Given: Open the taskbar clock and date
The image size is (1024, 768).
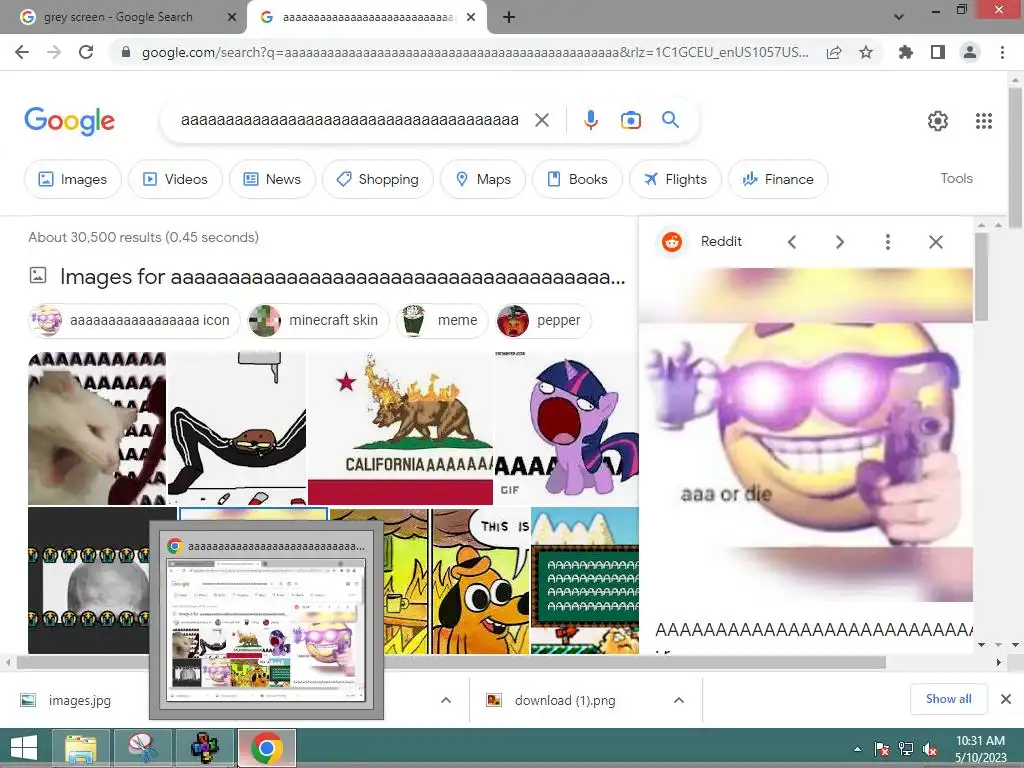Looking at the screenshot, I should [x=981, y=749].
